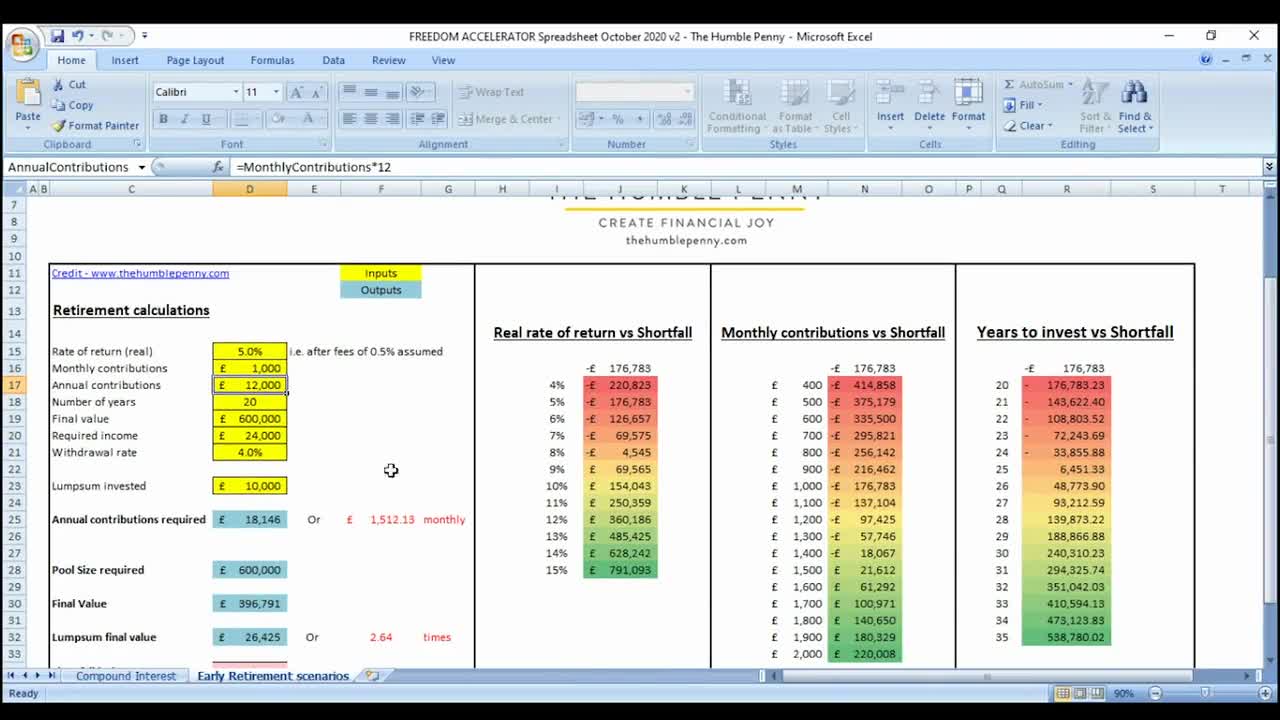1280x720 pixels.
Task: Click the vertical scrollbar thumb
Action: [x=1269, y=439]
